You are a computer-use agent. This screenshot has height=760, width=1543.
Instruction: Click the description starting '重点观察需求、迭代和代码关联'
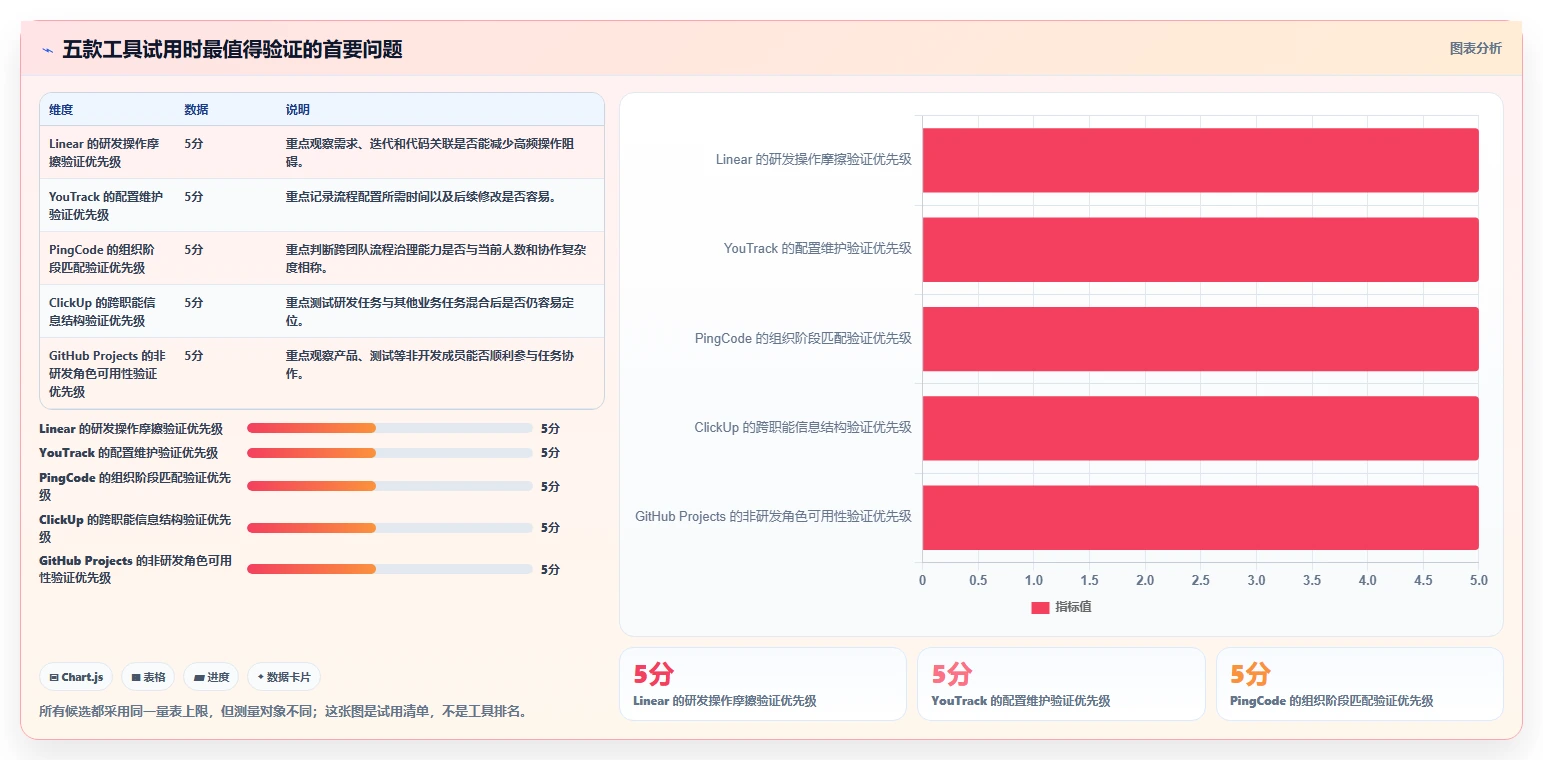click(431, 152)
